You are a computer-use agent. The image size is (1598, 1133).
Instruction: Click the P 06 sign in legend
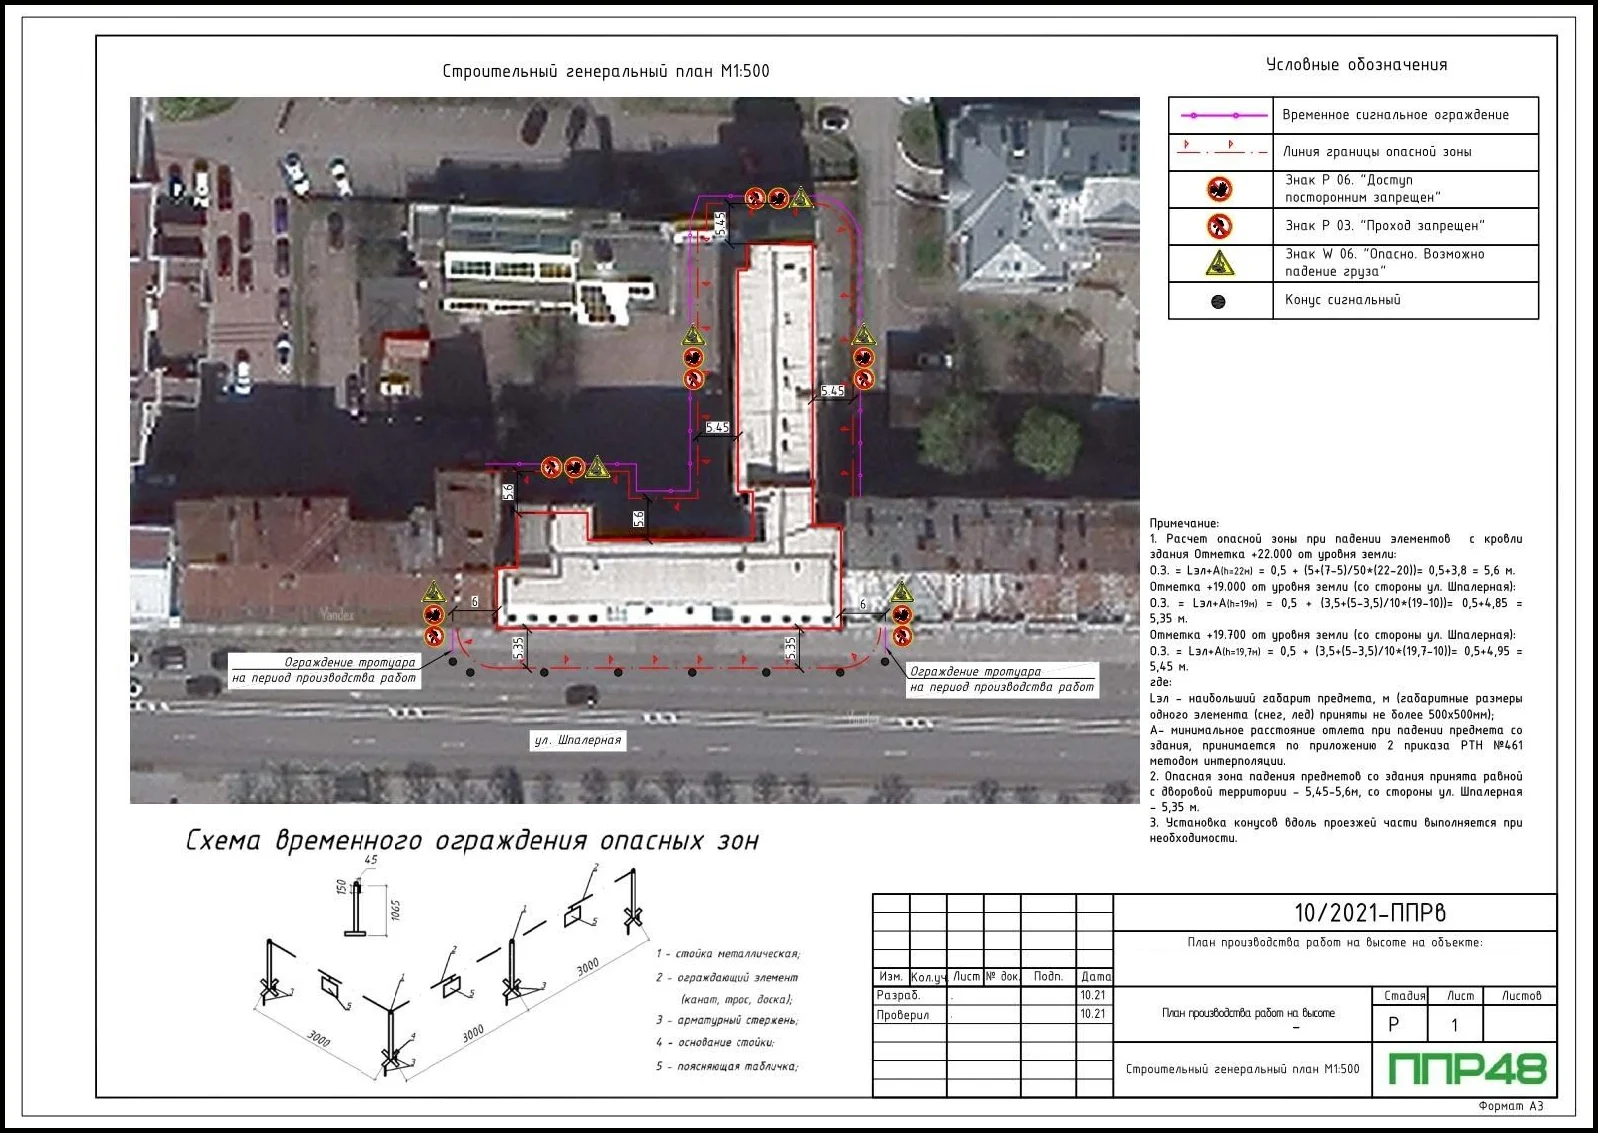click(x=1219, y=189)
